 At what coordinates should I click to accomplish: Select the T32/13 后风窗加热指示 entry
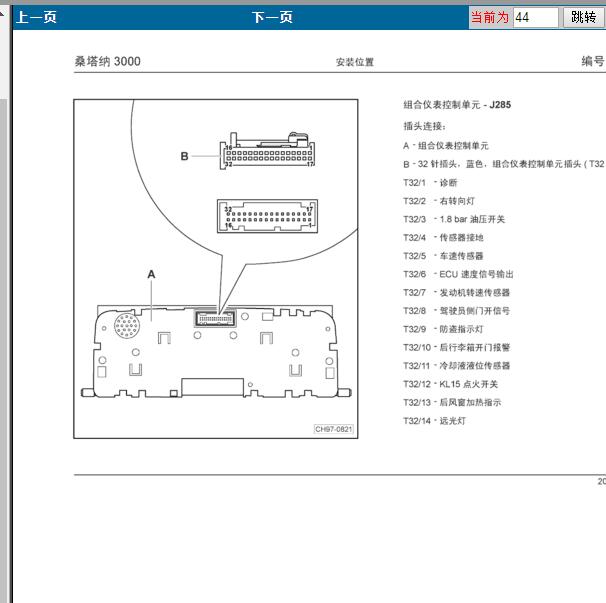coord(452,402)
